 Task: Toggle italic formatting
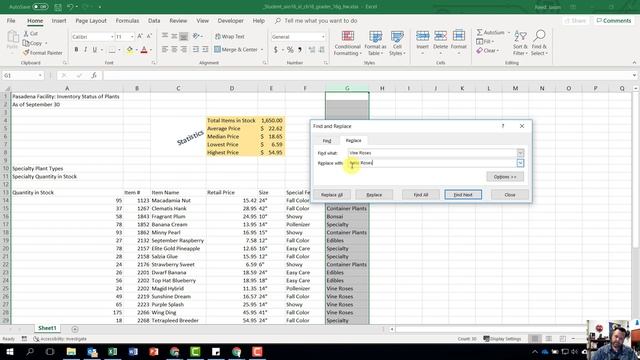pos(85,49)
